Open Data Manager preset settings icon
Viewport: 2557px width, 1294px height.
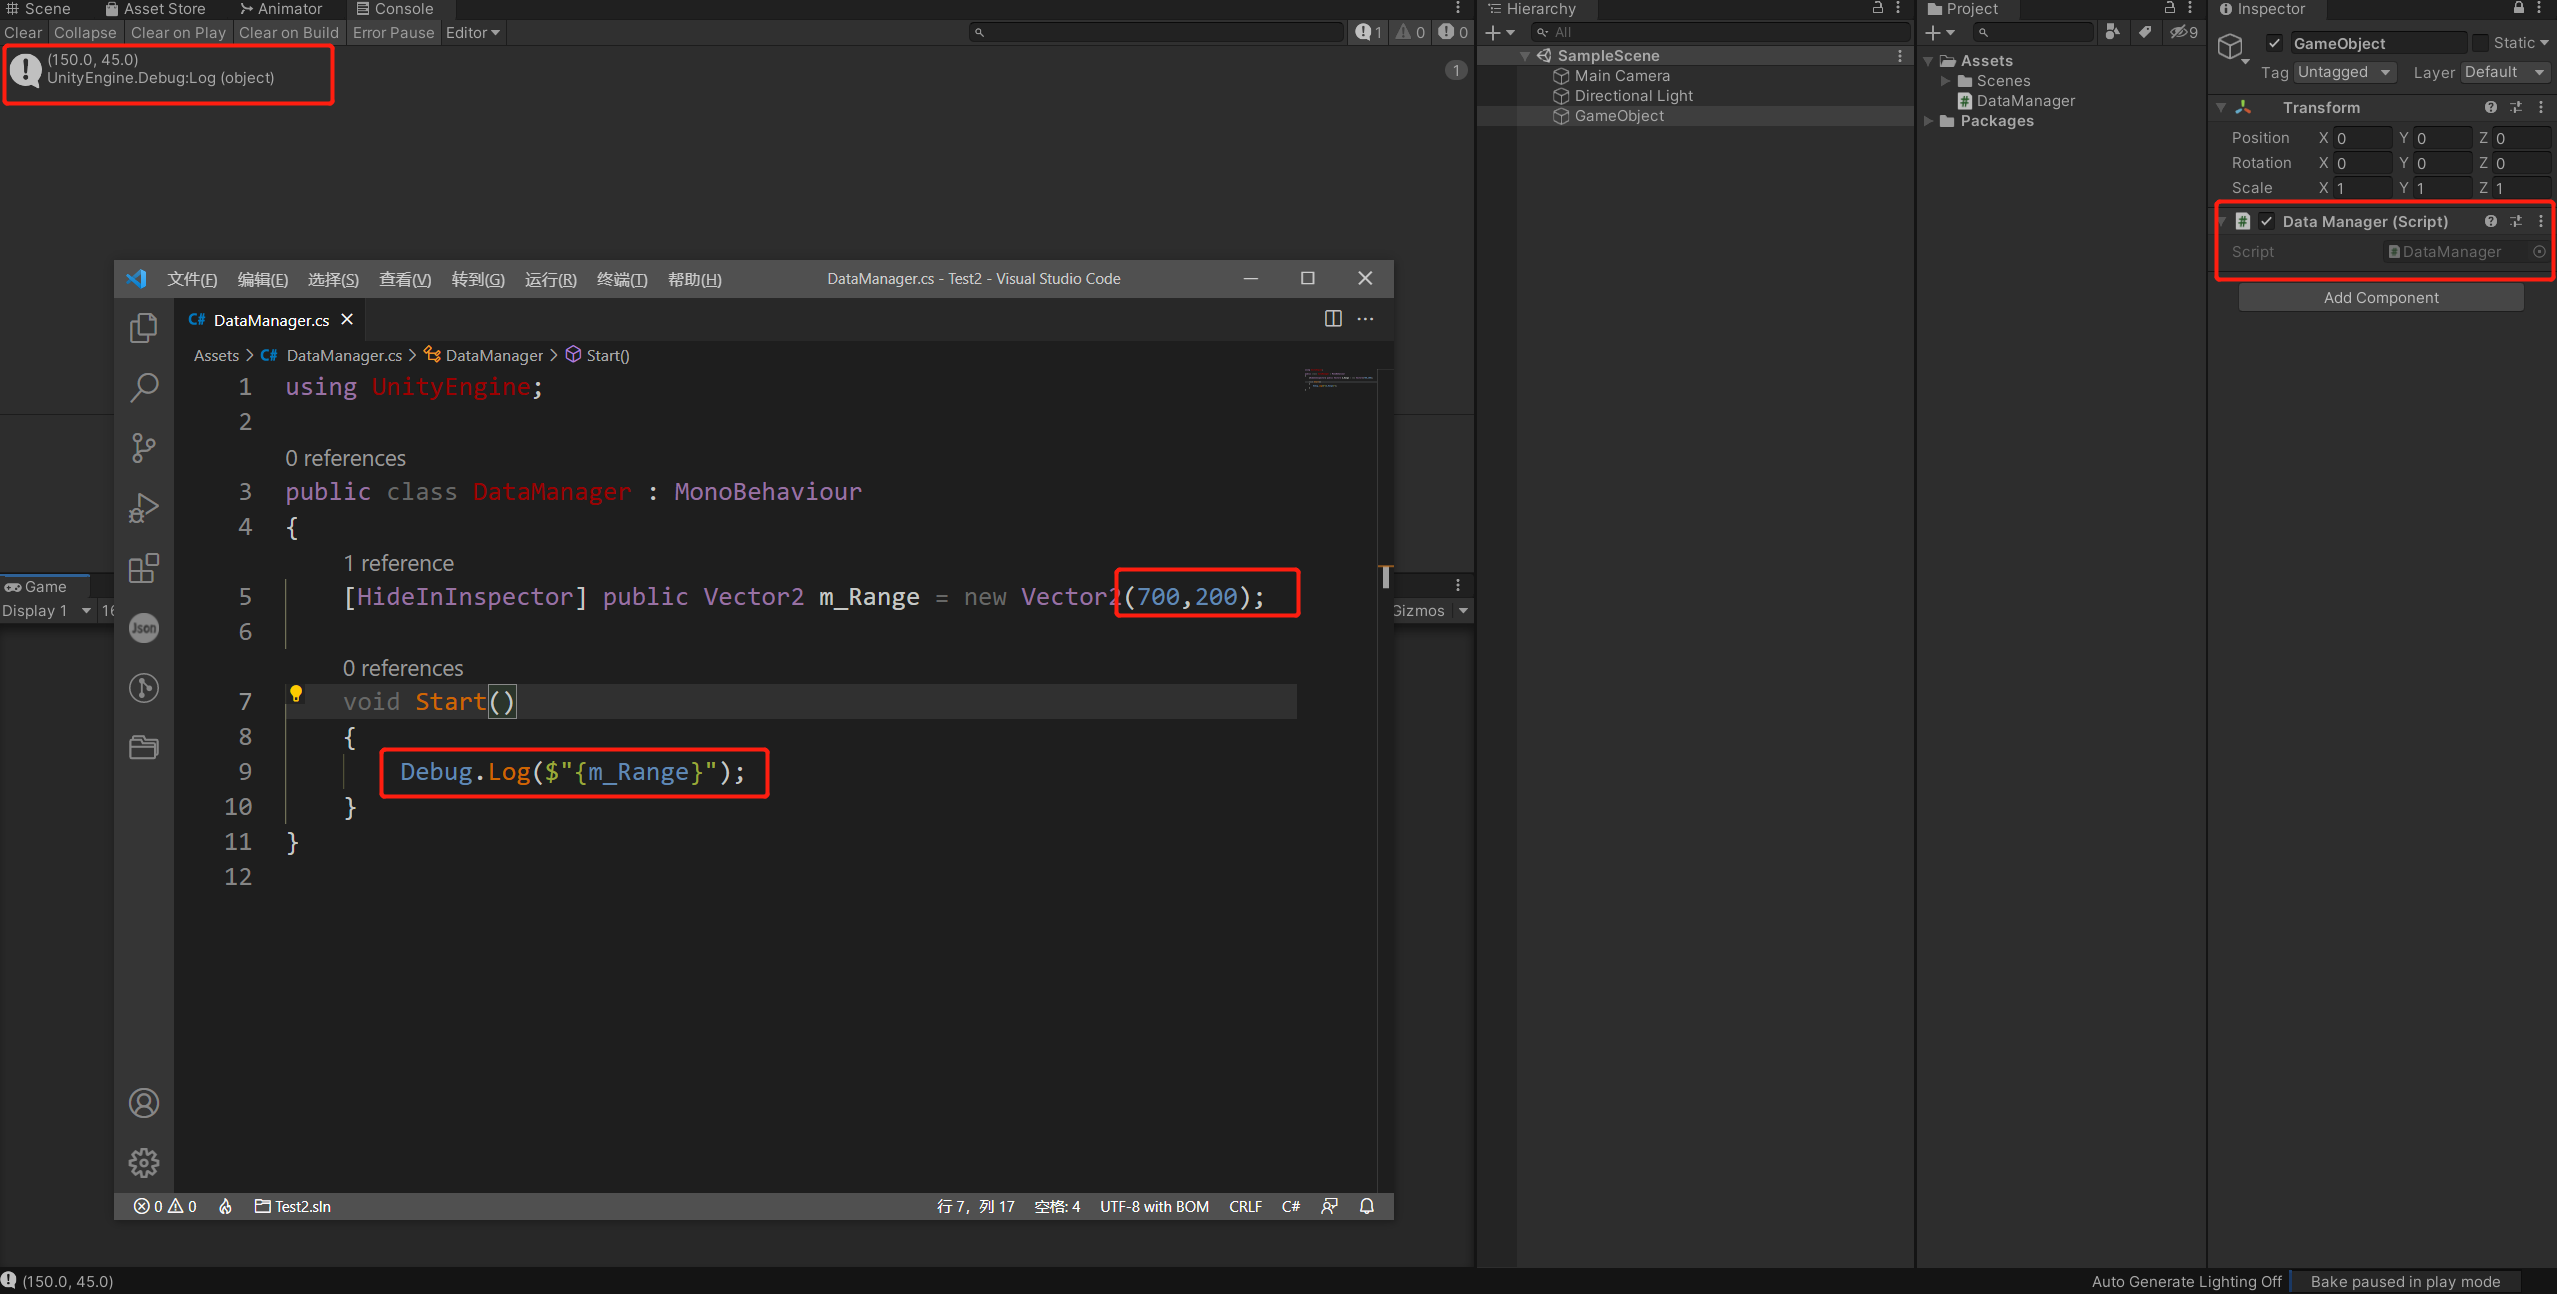[x=2516, y=221]
